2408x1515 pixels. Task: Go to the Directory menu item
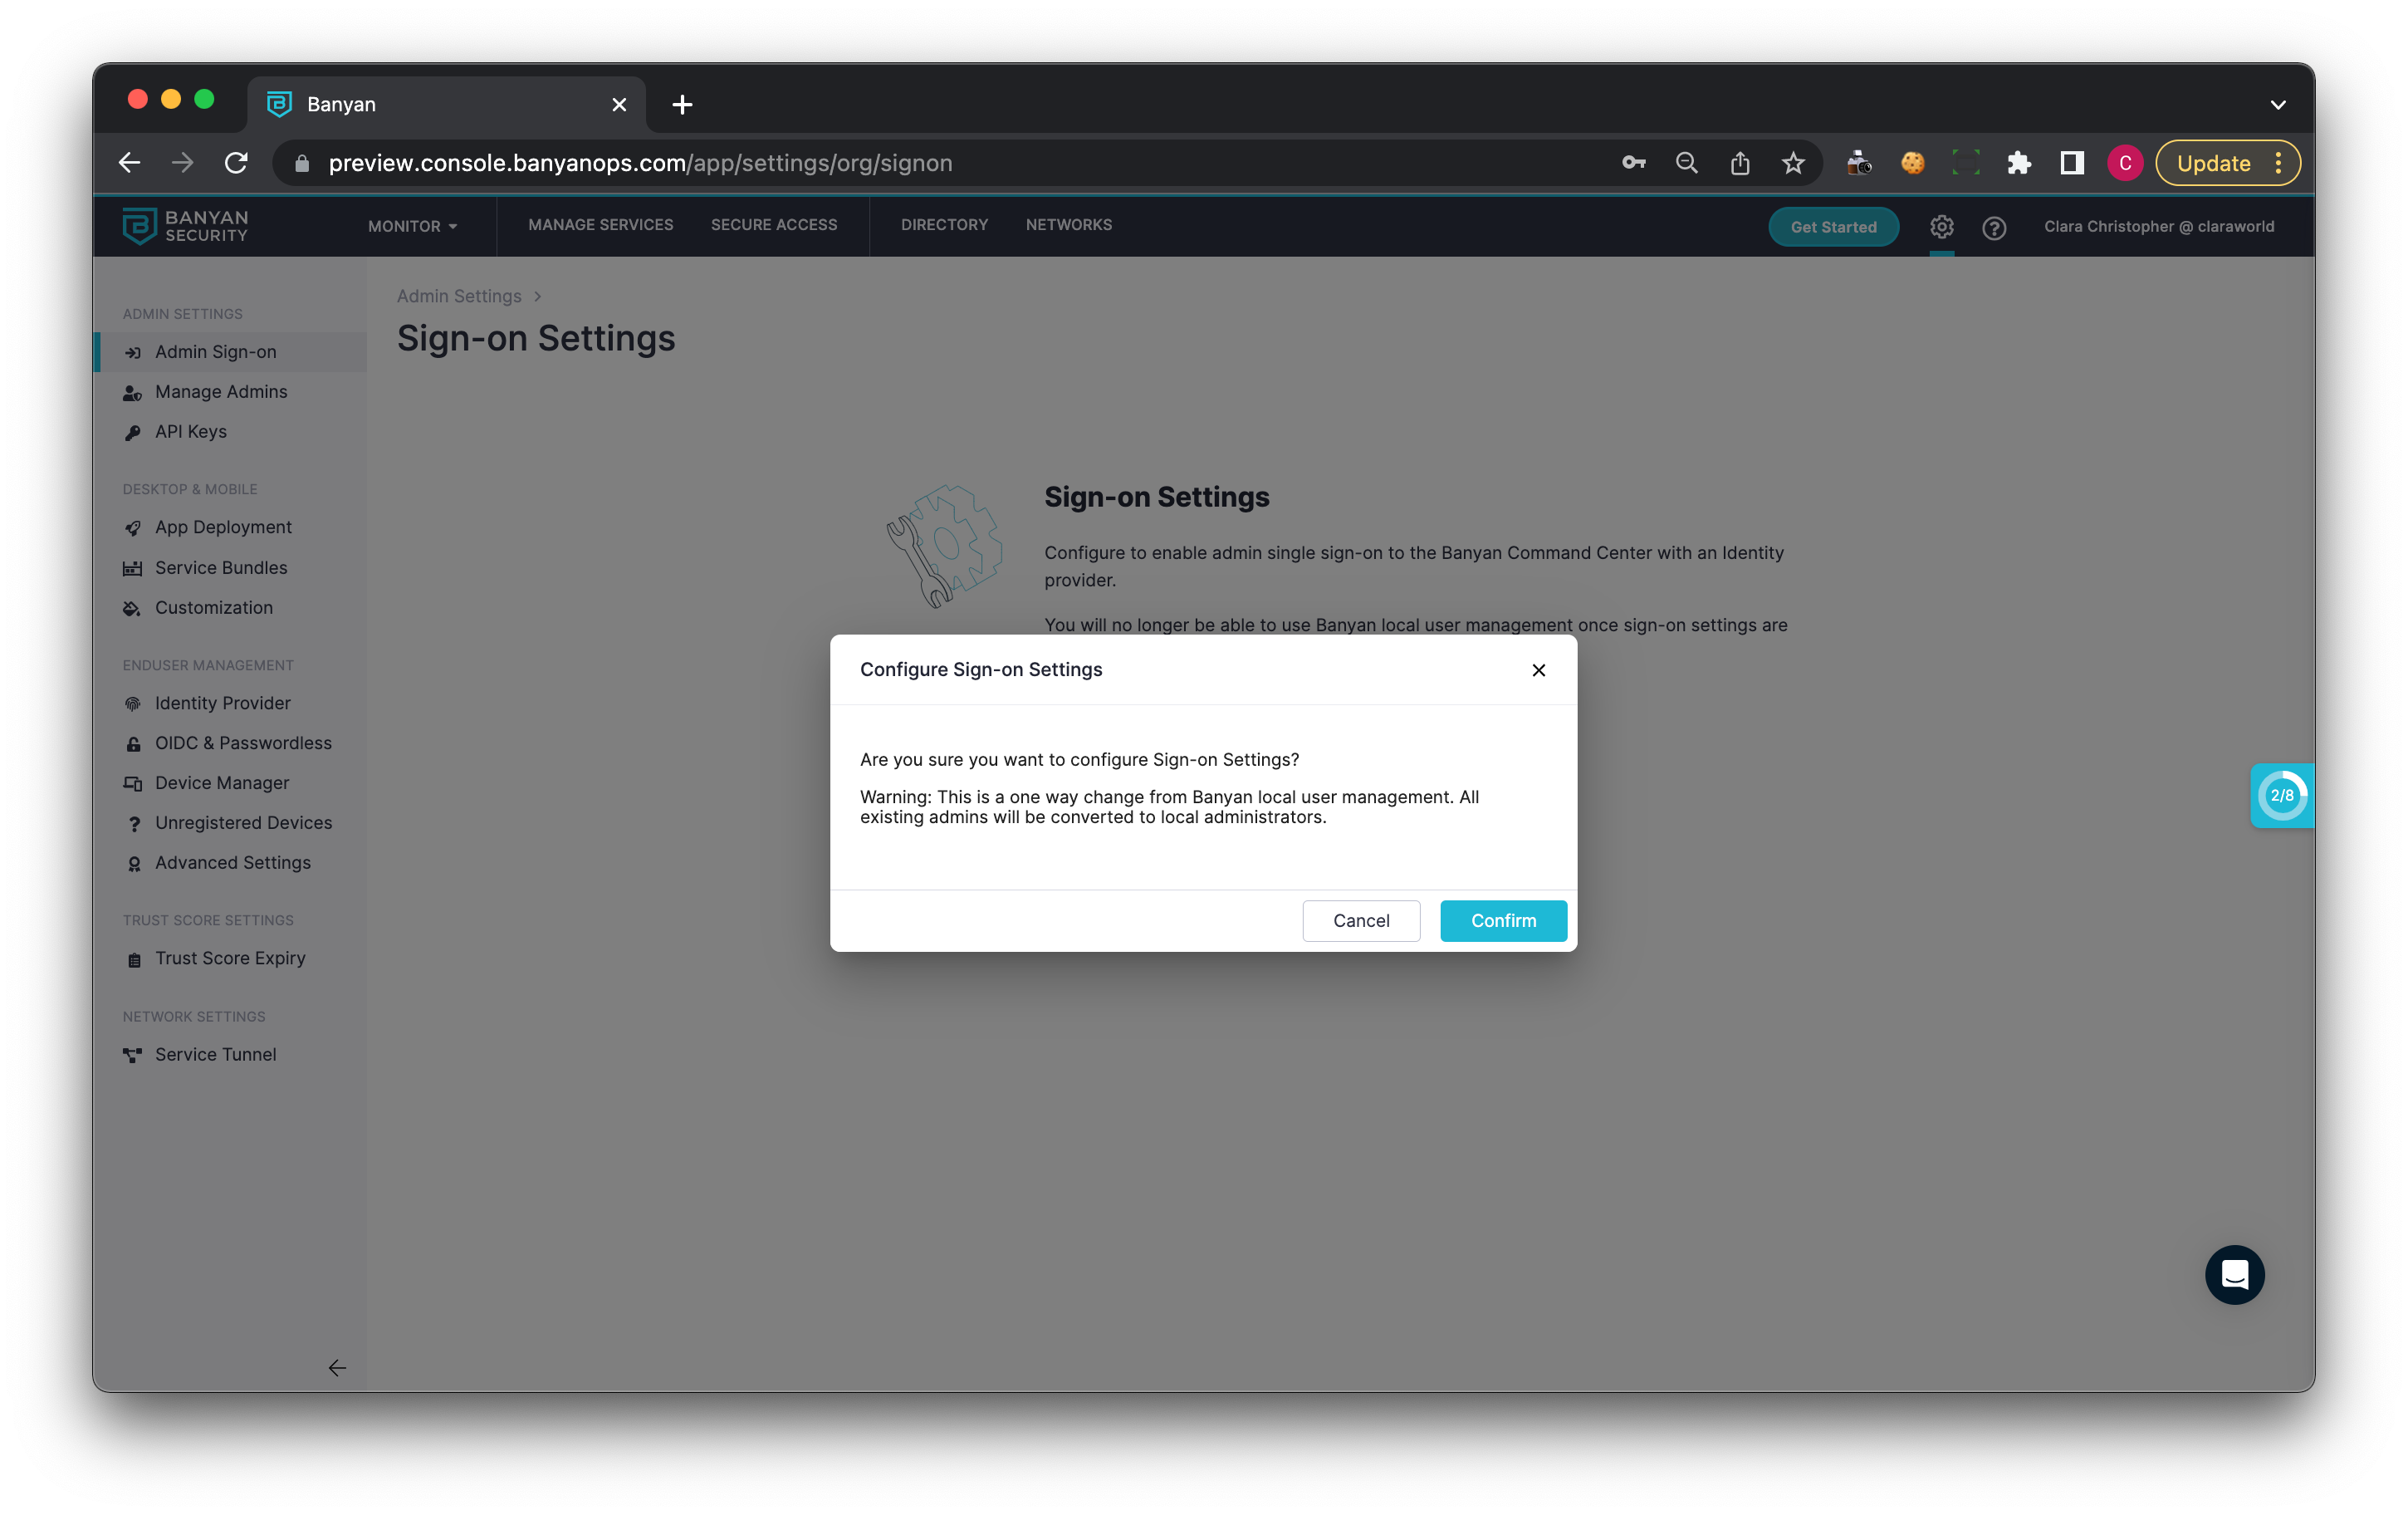click(943, 225)
